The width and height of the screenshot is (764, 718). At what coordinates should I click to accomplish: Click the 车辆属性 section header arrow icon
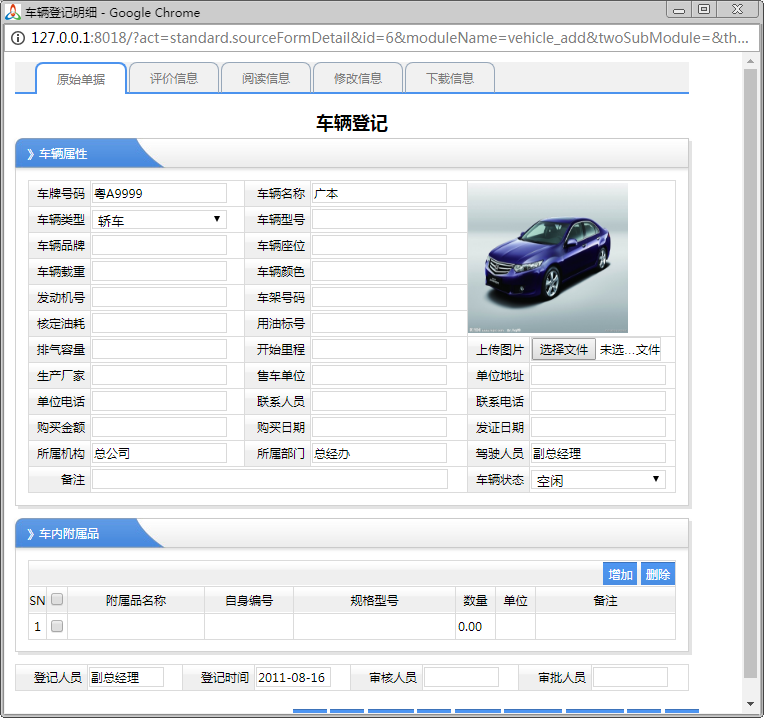30,154
